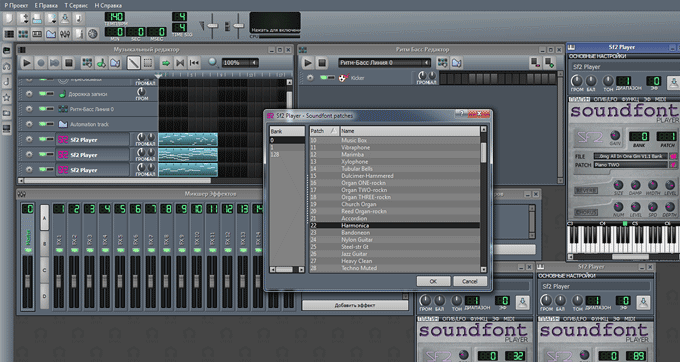
Task: Add steps icon in the Beat+Bassline editor
Action: 550,63
